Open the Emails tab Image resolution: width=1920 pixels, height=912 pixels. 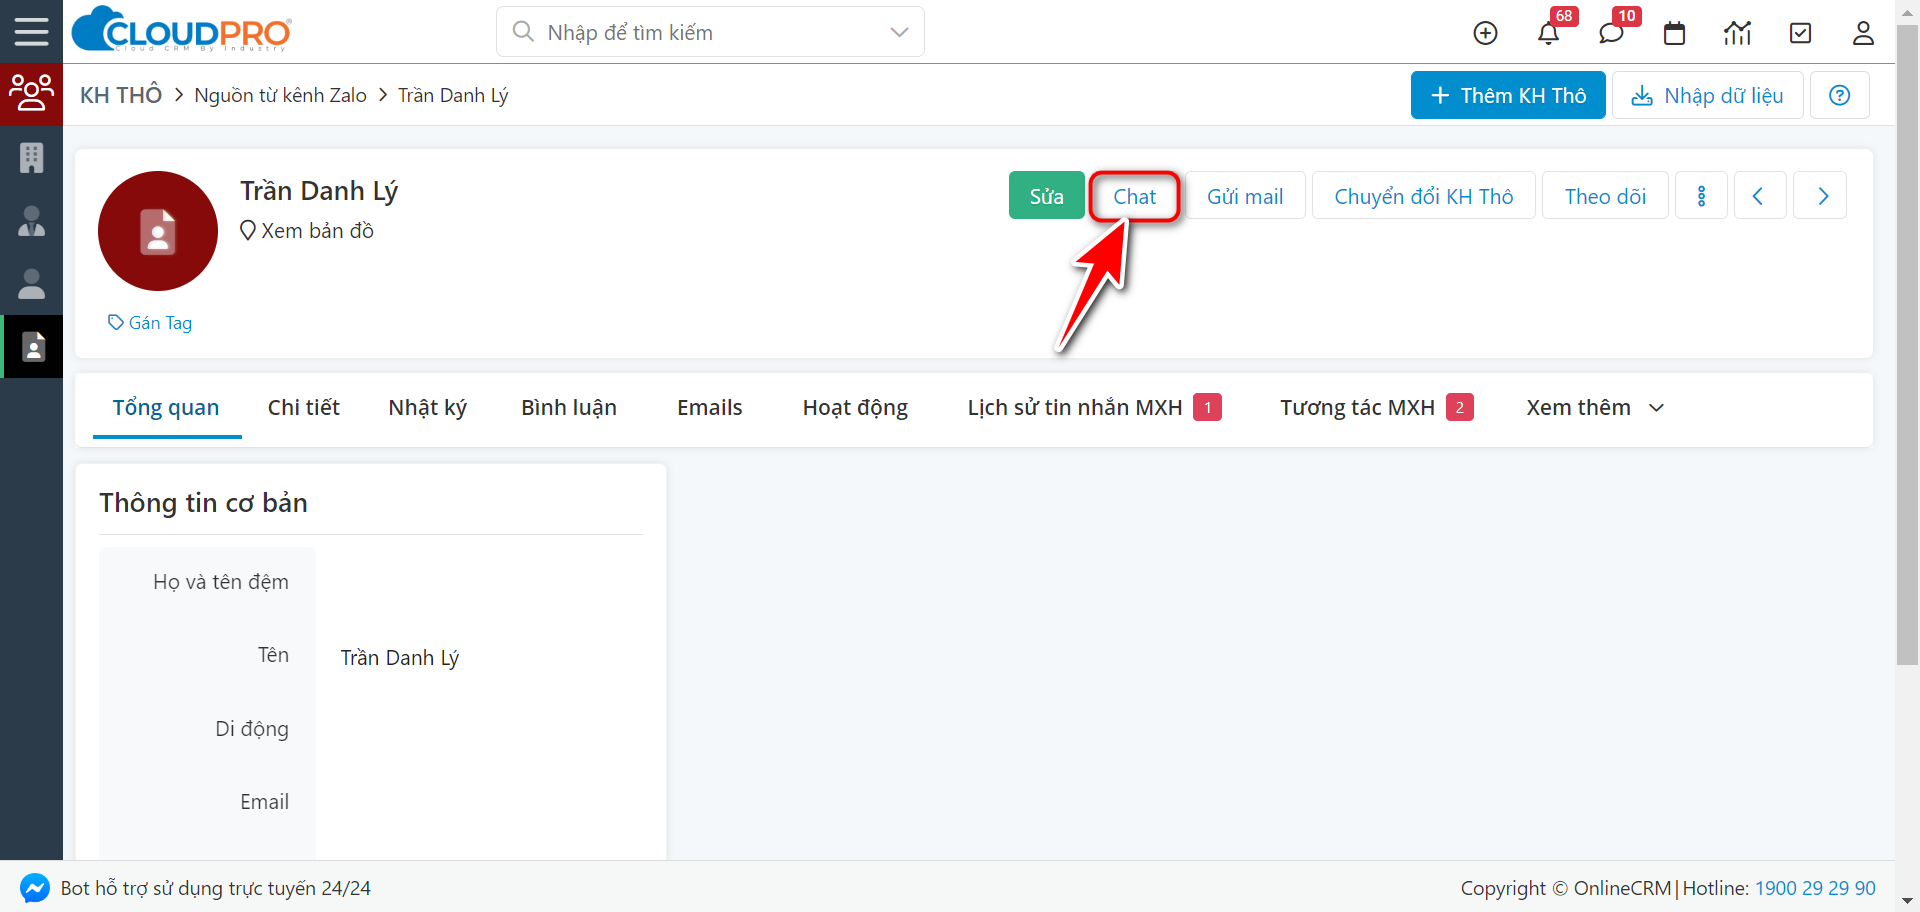710,408
